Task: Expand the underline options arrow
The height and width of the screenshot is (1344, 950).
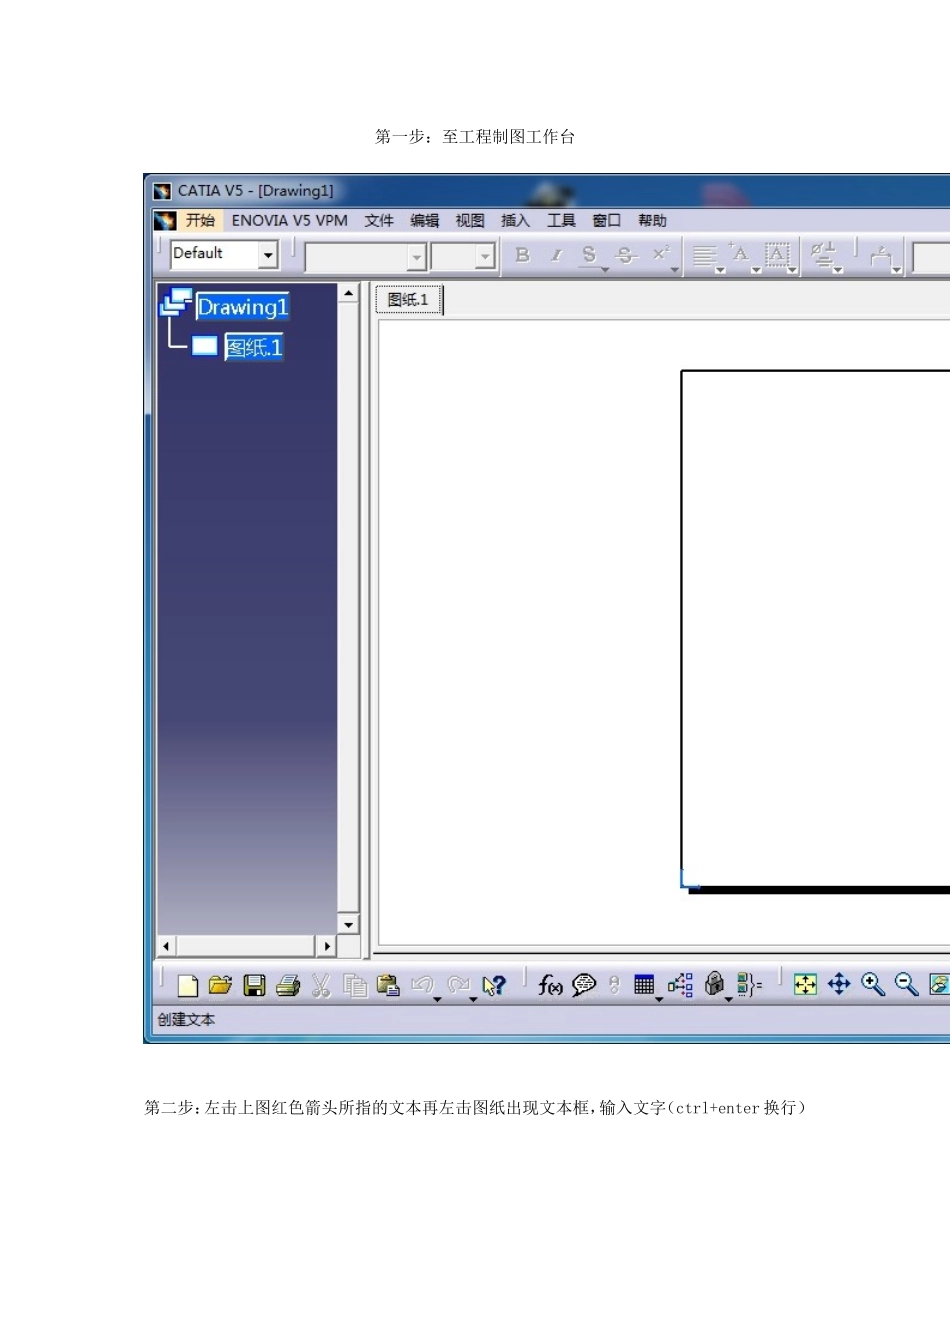Action: click(605, 270)
